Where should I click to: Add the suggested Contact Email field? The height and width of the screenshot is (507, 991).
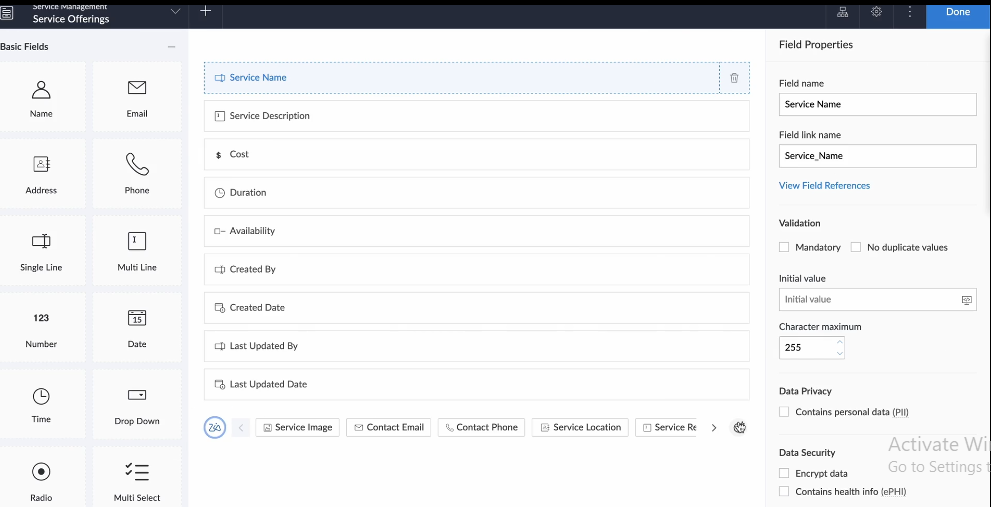(x=388, y=428)
